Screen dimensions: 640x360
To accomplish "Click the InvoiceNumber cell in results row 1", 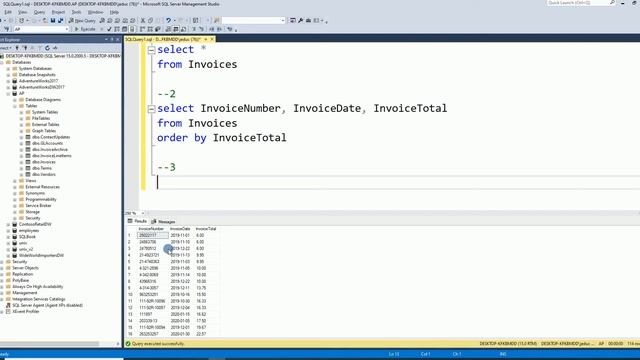I will point(153,236).
